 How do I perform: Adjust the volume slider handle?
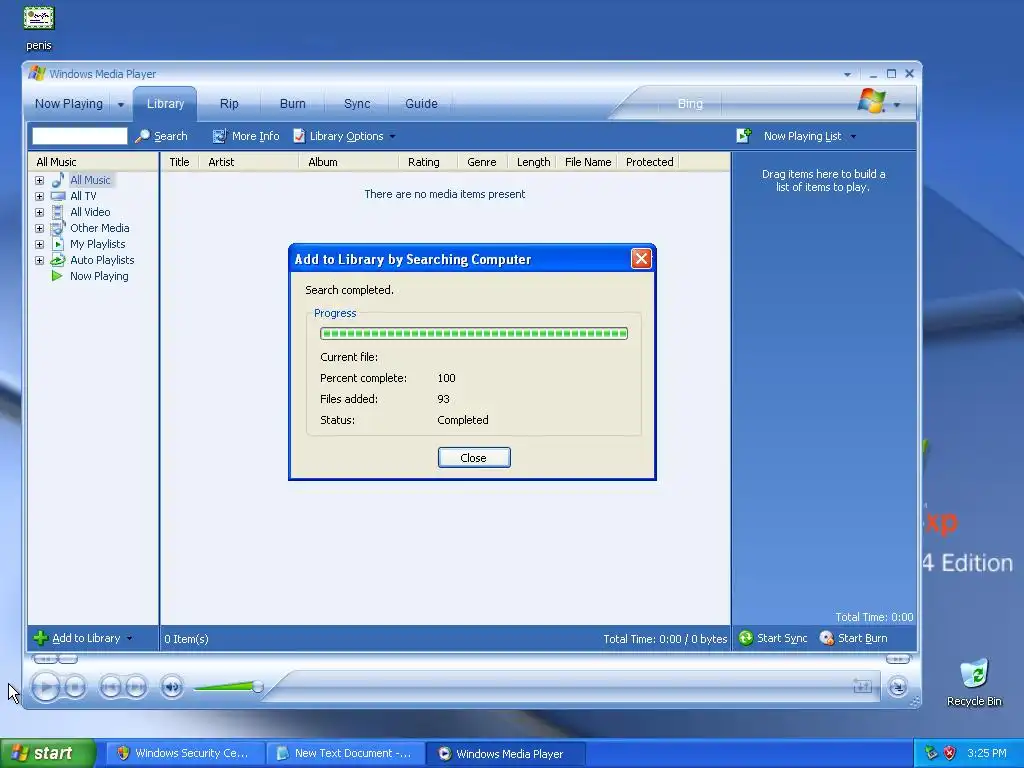258,686
